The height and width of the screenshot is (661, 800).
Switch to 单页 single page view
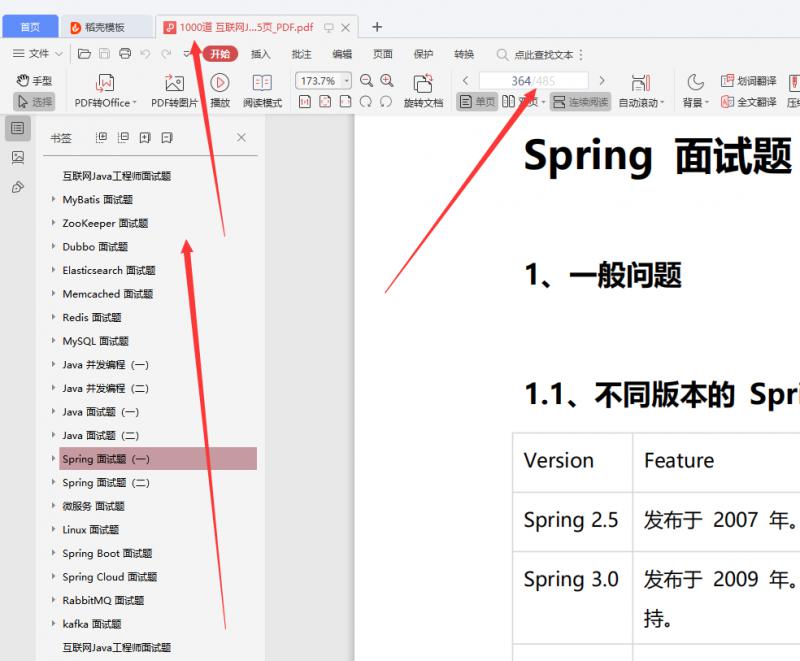(x=477, y=101)
